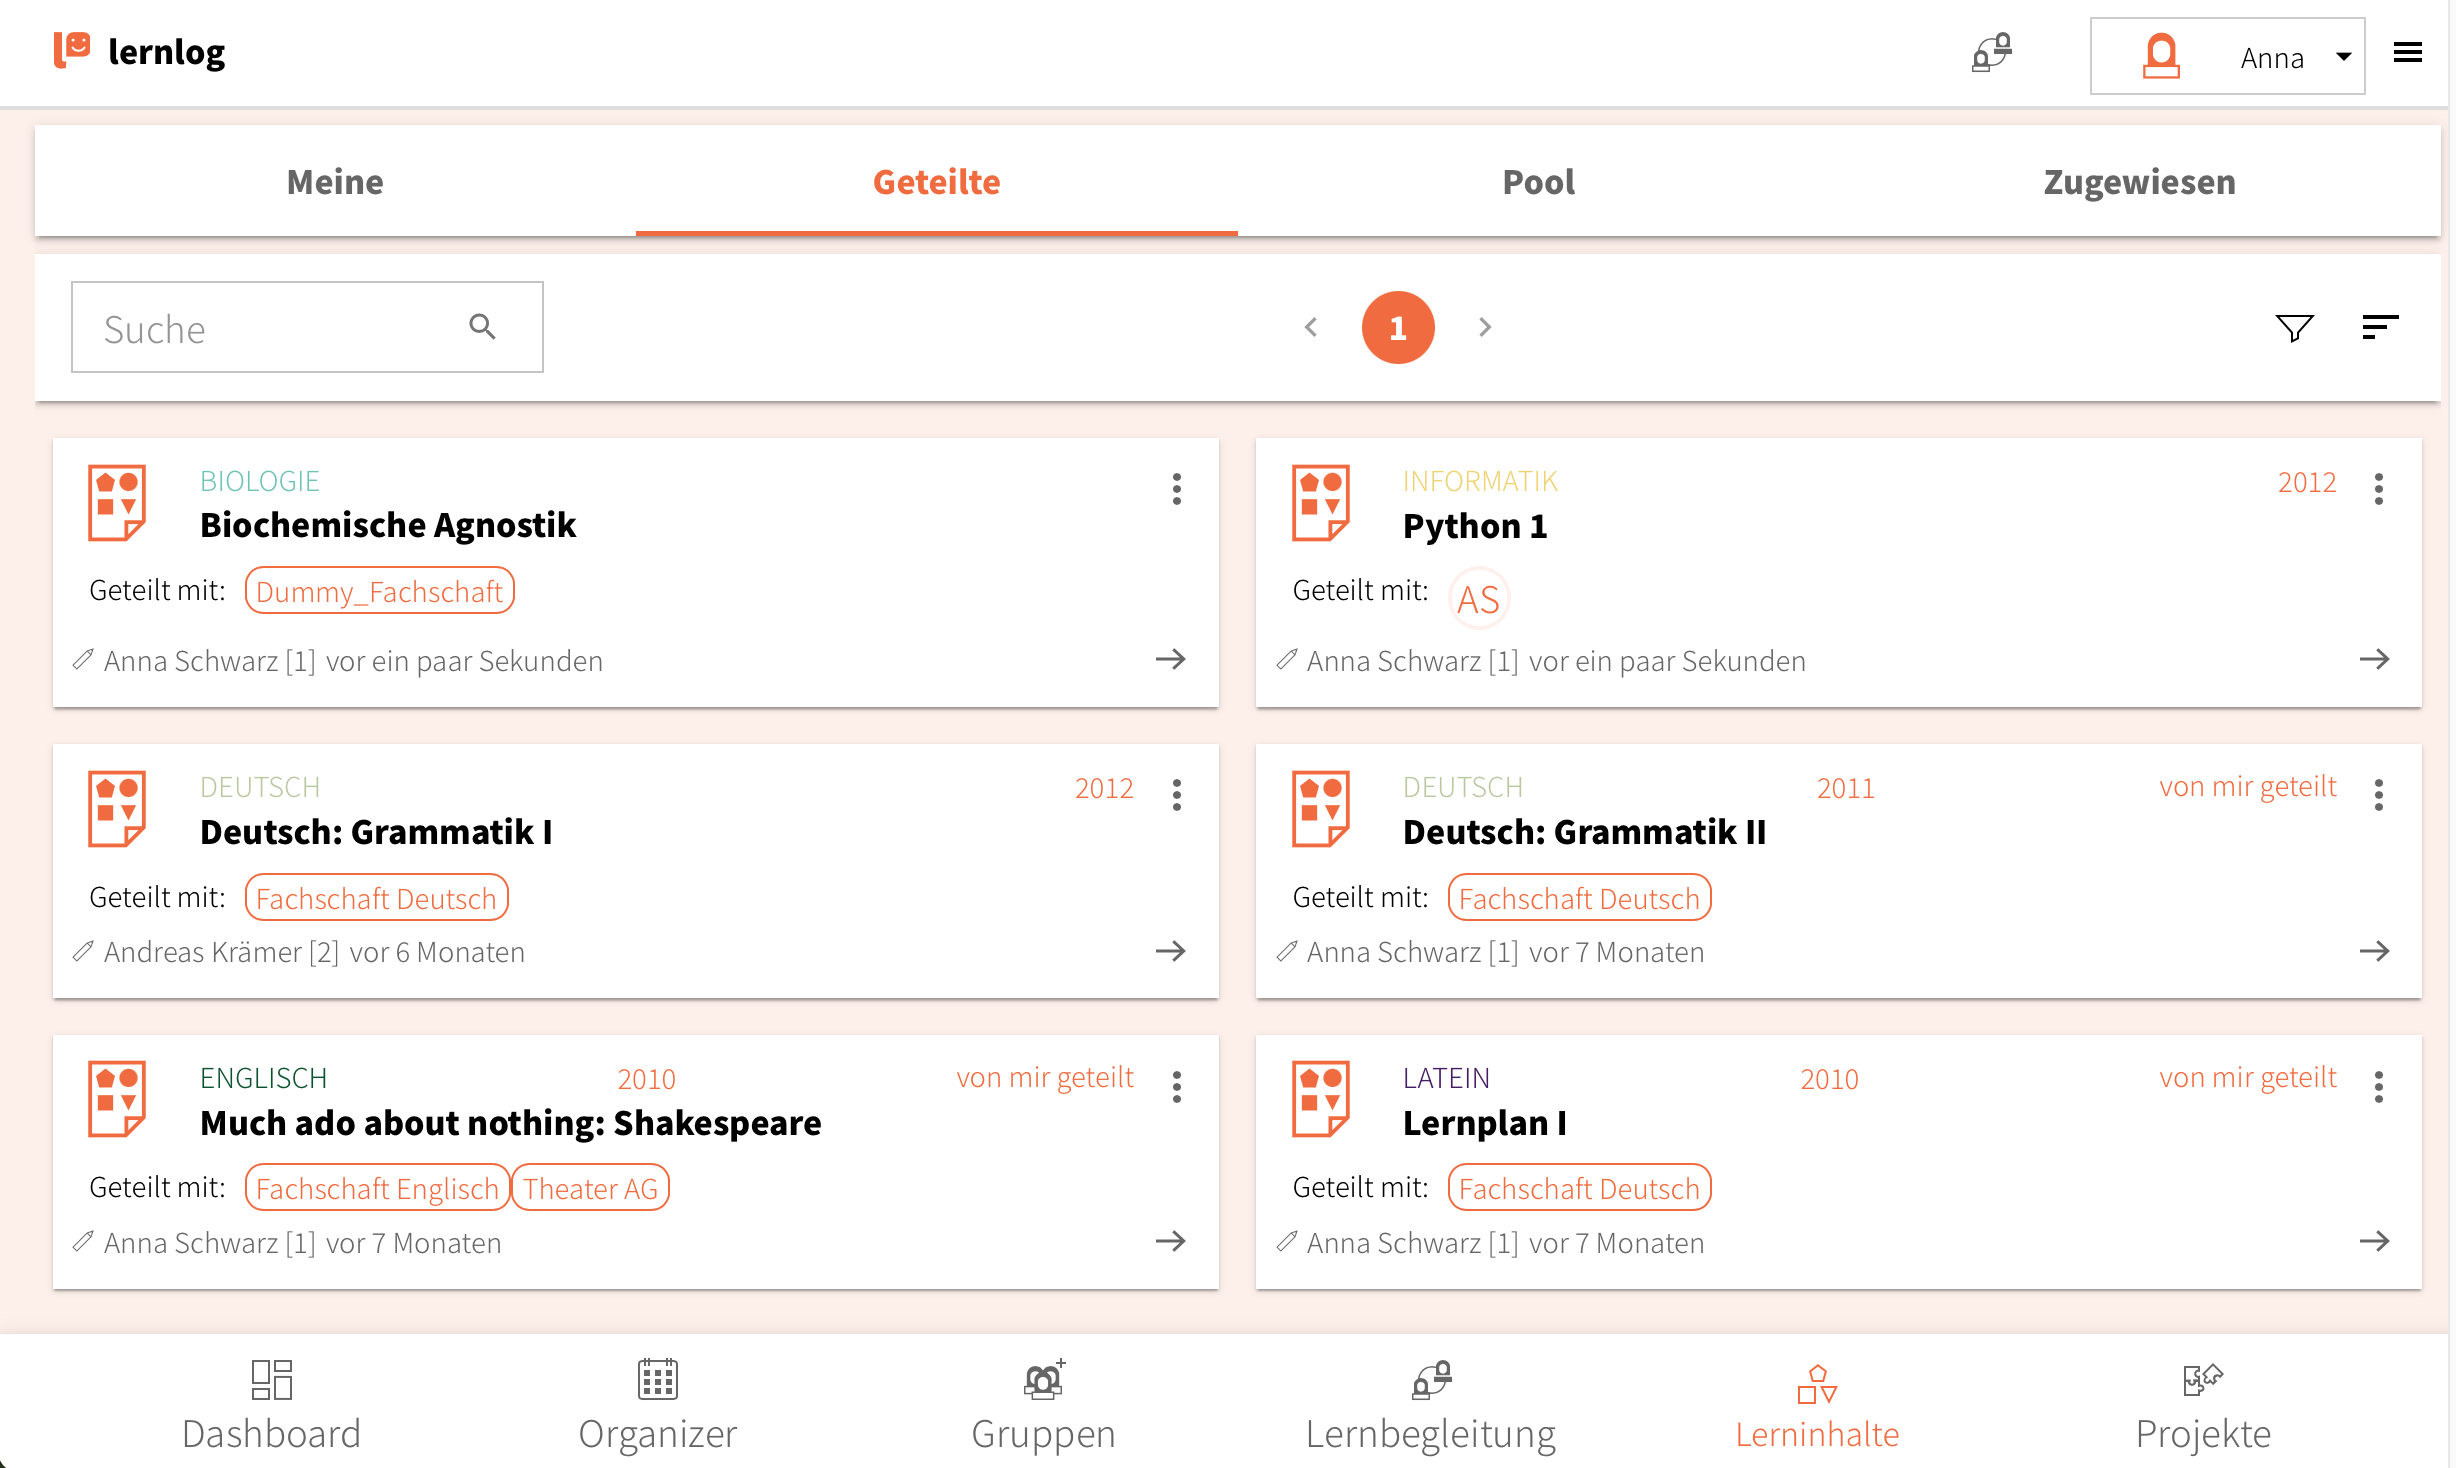Open Lernplan I via arrow icon
The width and height of the screenshot is (2456, 1468).
click(x=2374, y=1241)
